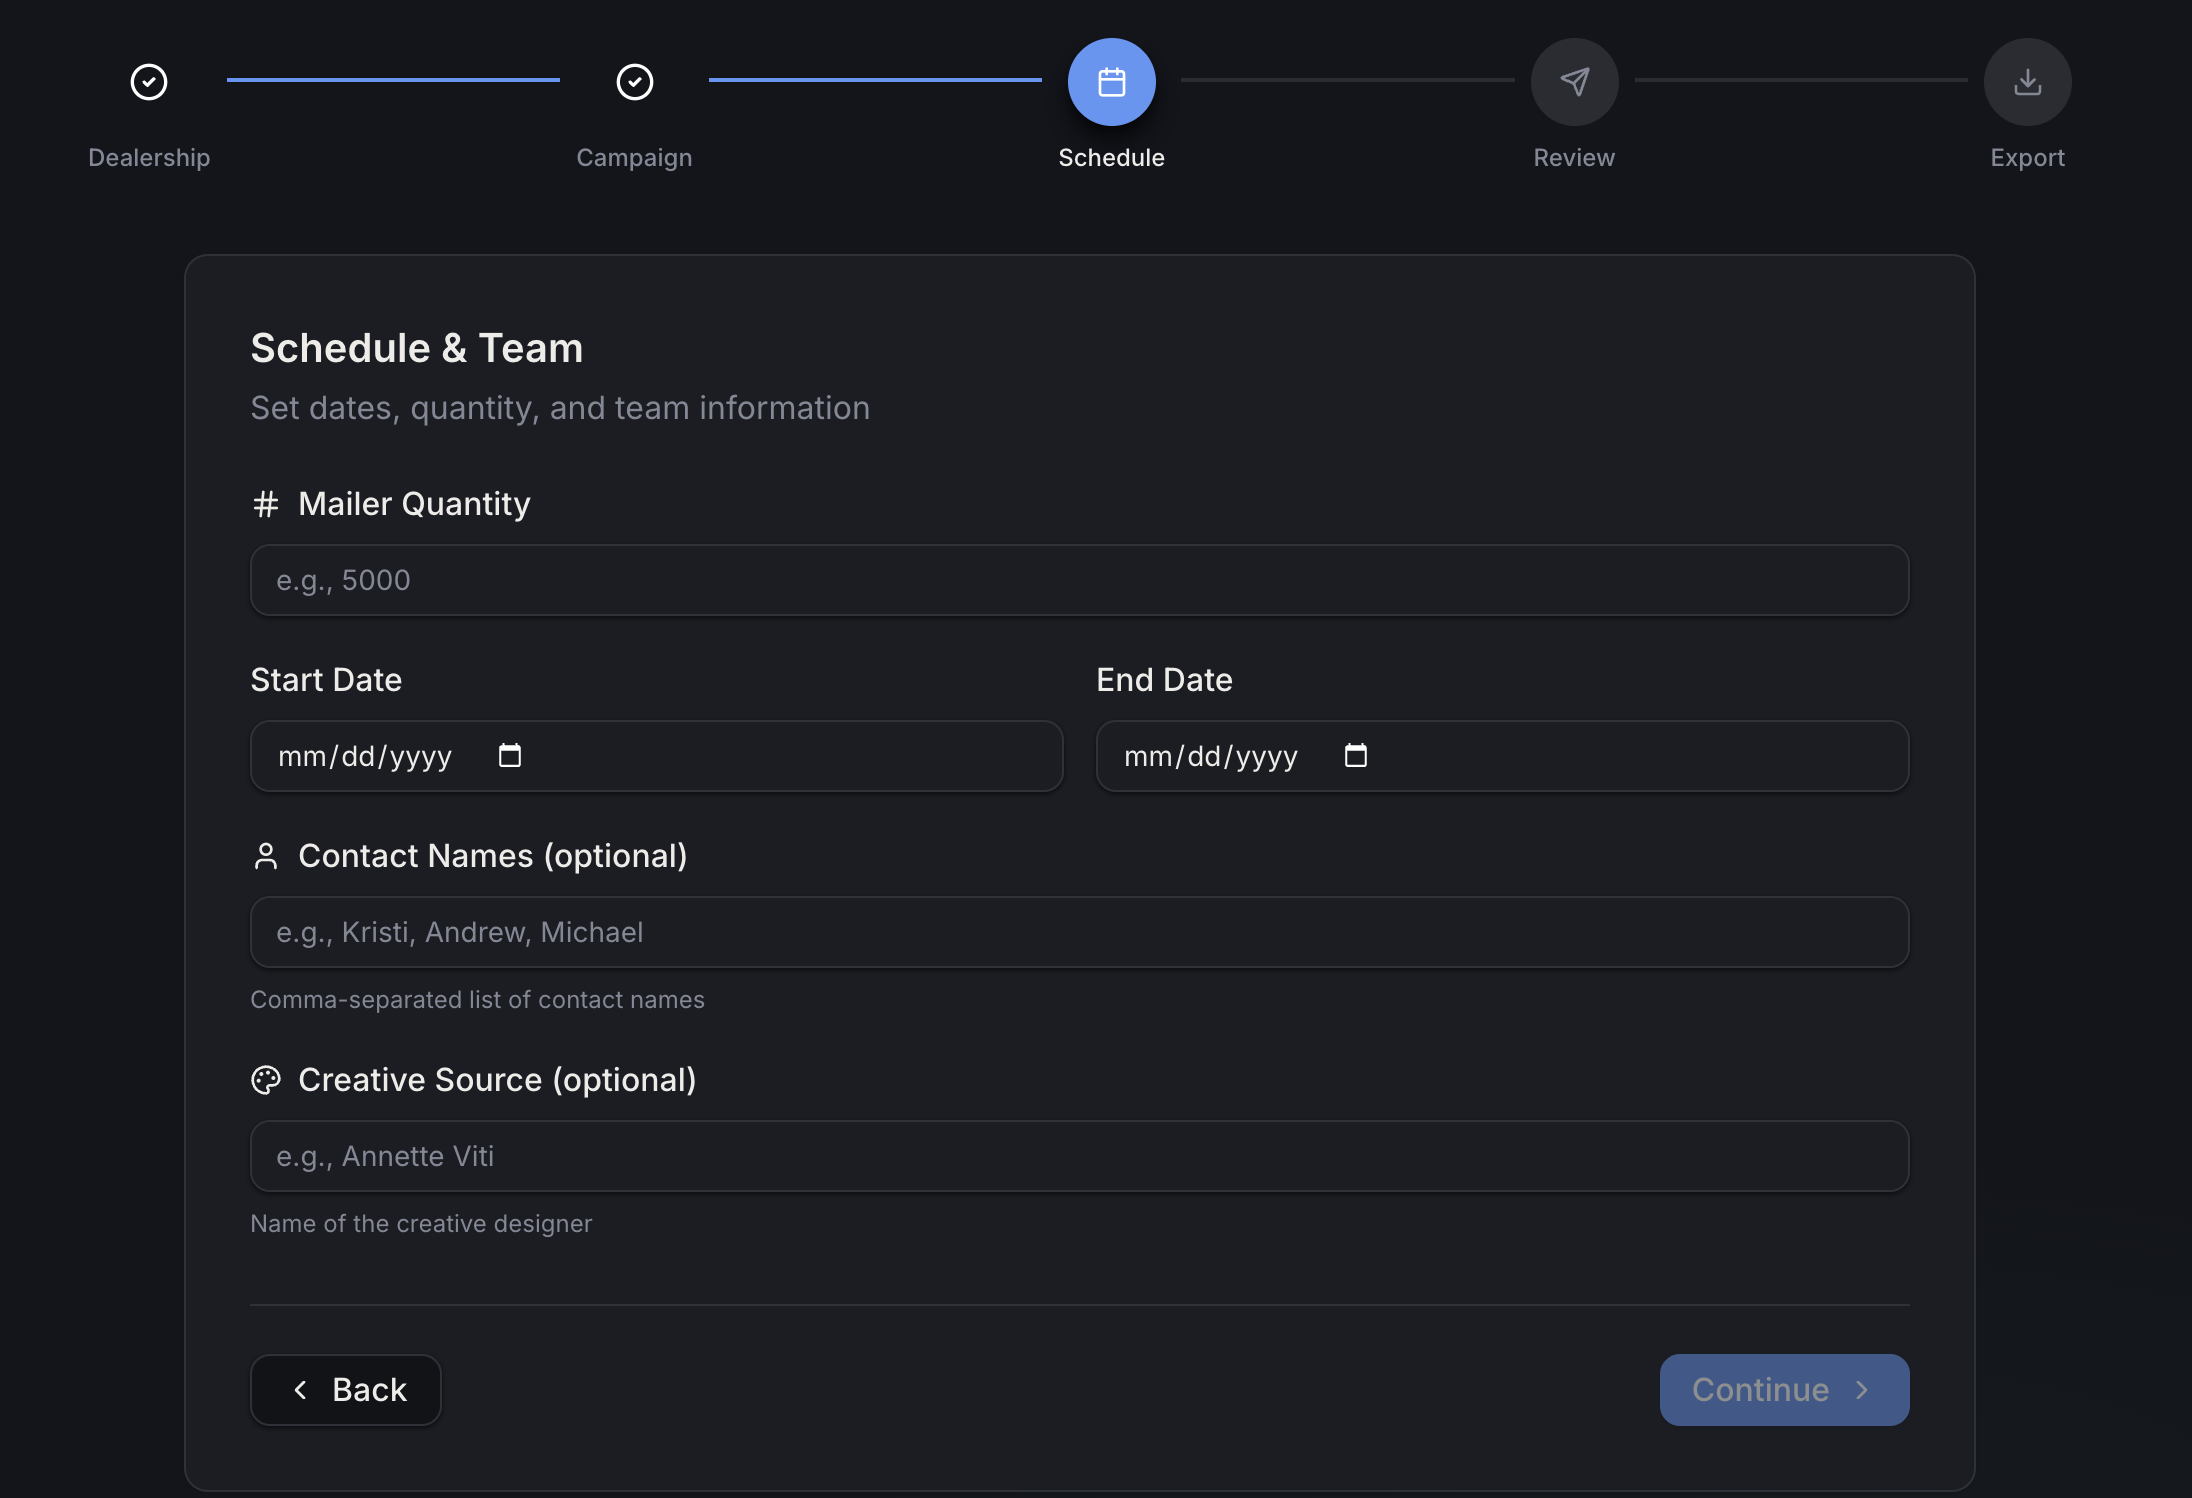Click the Dealership step checkmark icon
Viewport: 2192px width, 1498px height.
(149, 82)
